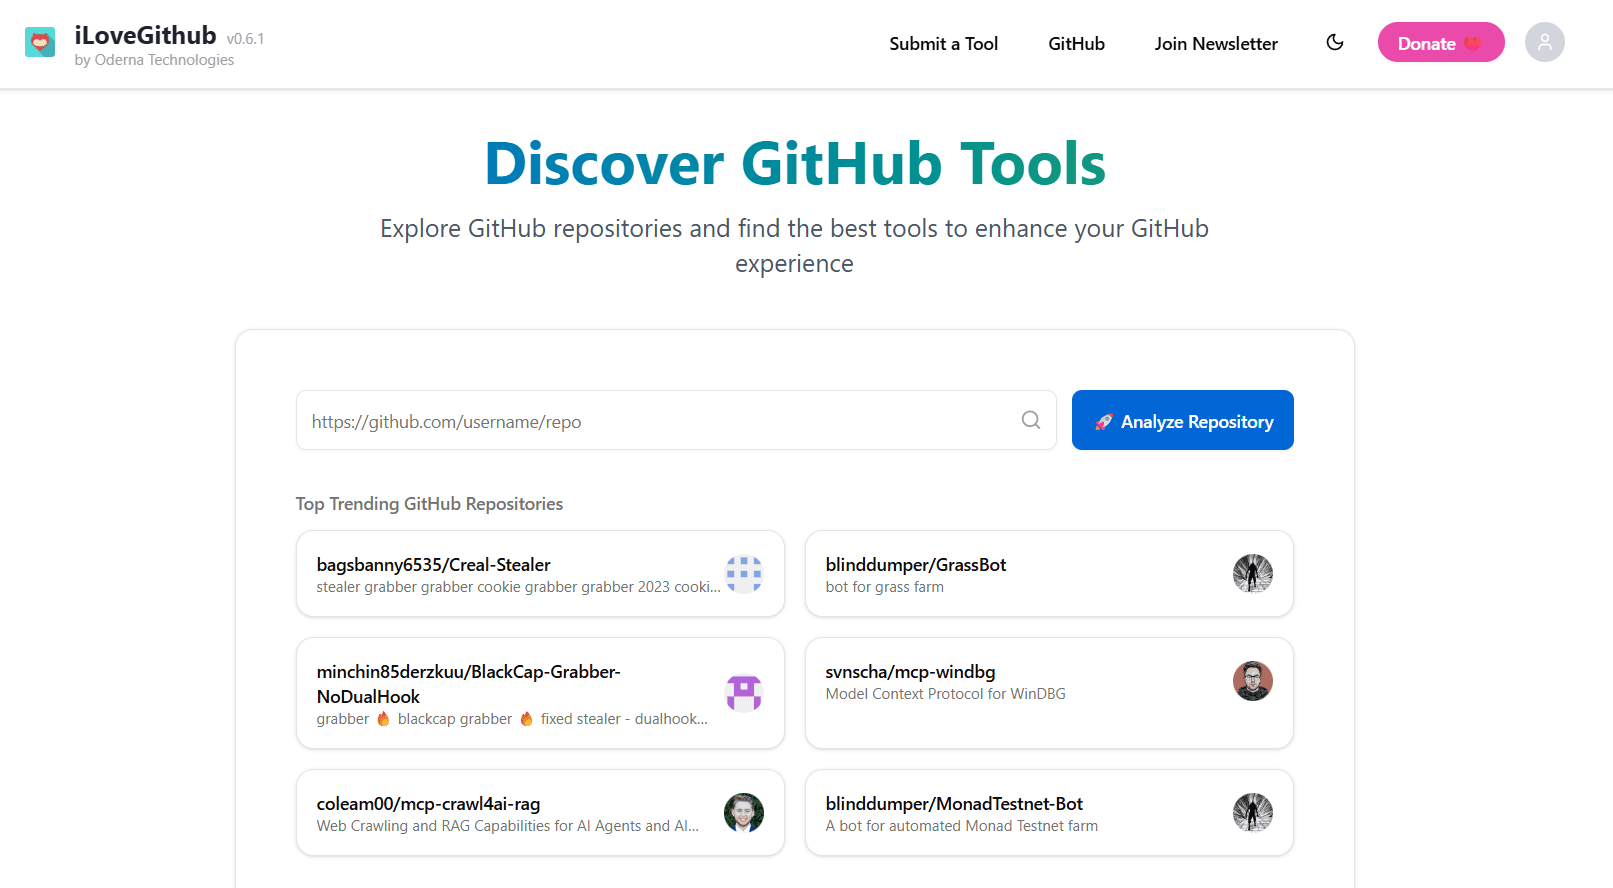Click the v0.6.1 version label

[x=245, y=39]
